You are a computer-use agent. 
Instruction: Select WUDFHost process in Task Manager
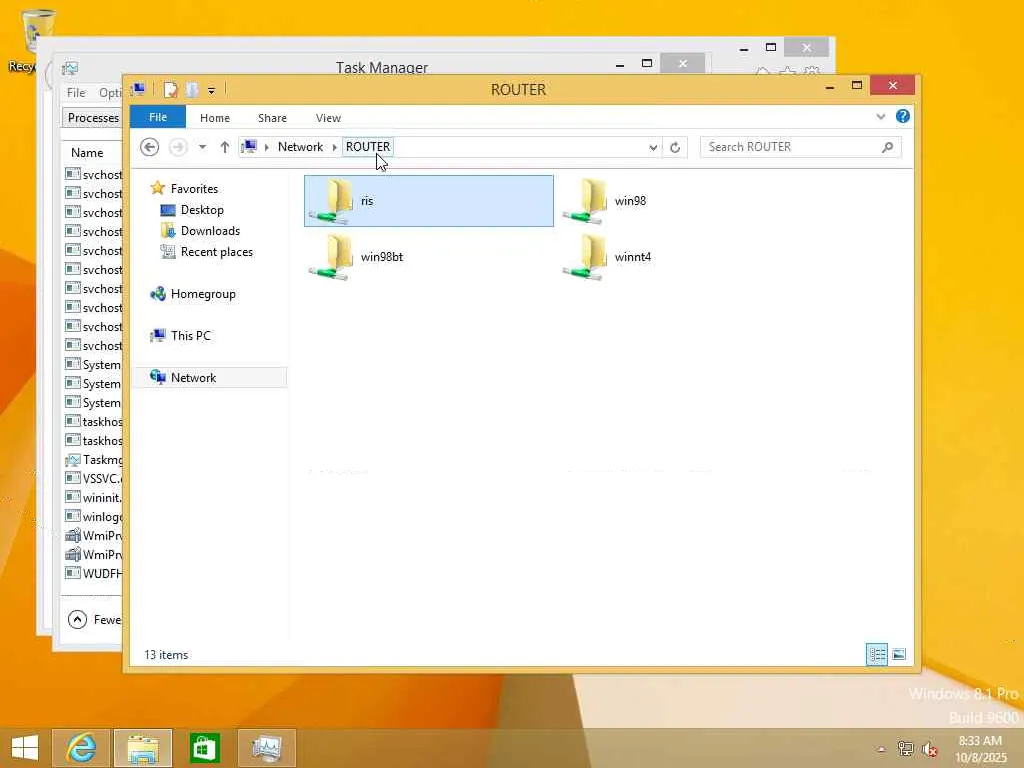(x=94, y=573)
